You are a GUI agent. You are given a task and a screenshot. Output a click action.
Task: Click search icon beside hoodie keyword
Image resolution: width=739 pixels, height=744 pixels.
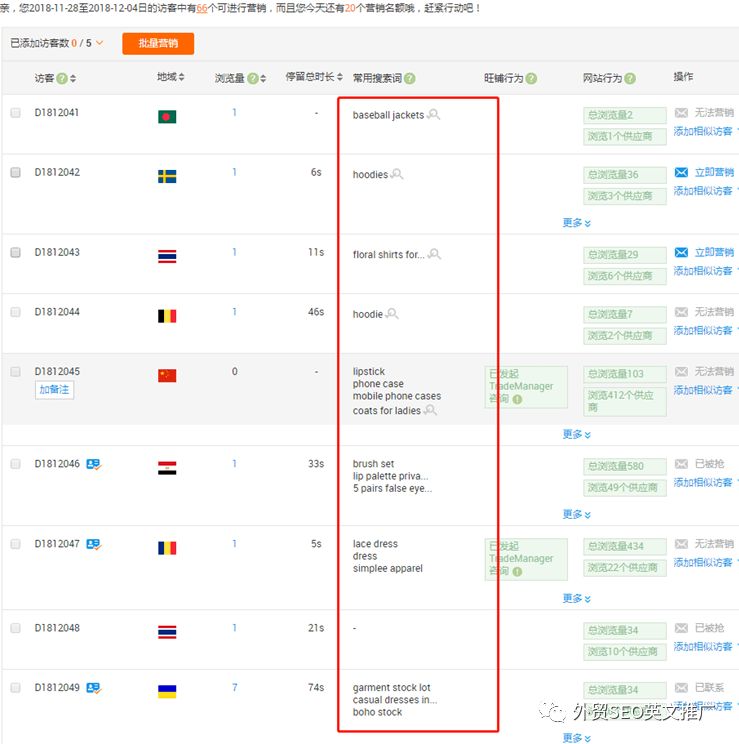coord(392,314)
